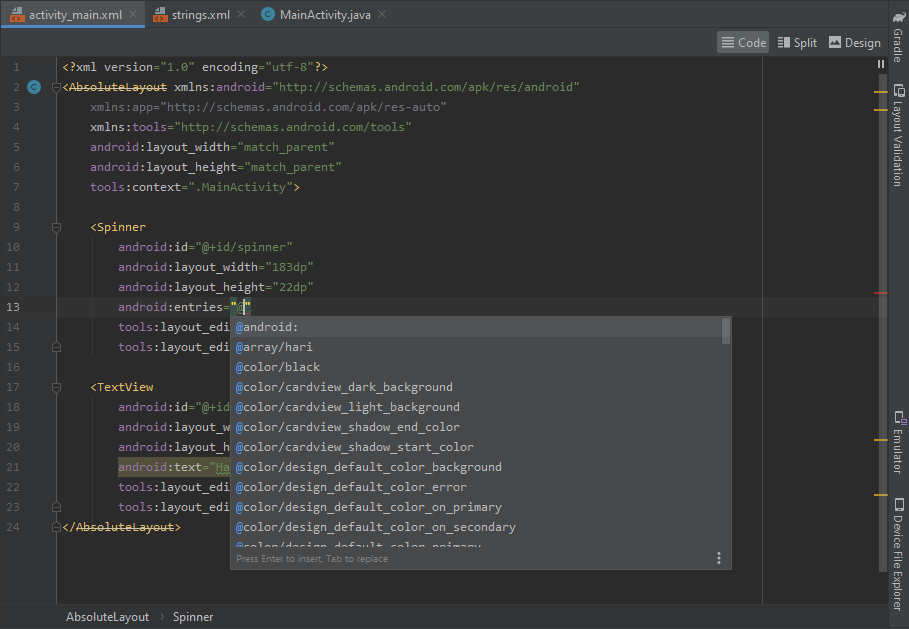Open the MainActivity.java tab
Screen dimensions: 909x629
click(317, 14)
